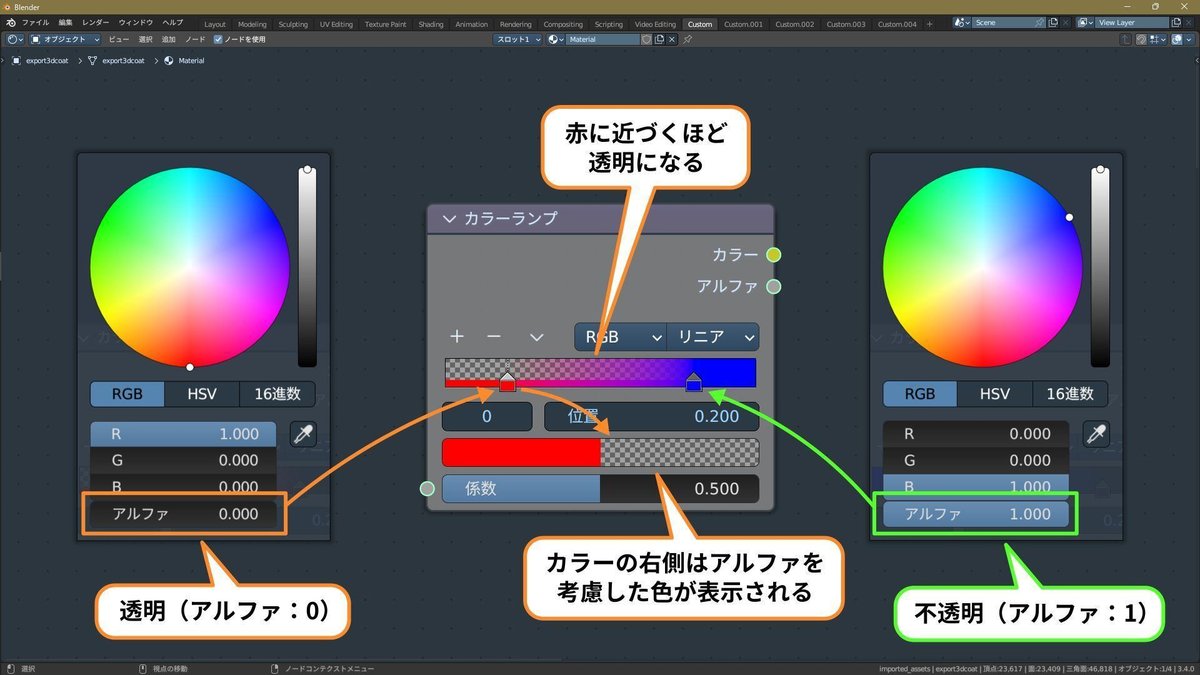Click the Material breadcrumb sphere icon

tap(169, 60)
